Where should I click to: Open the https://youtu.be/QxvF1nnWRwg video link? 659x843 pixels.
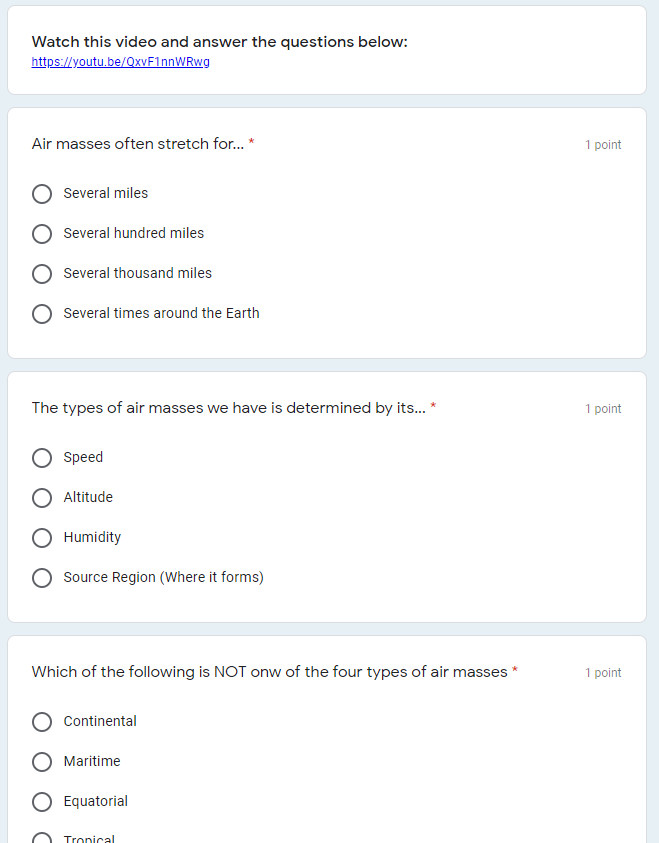tap(121, 62)
